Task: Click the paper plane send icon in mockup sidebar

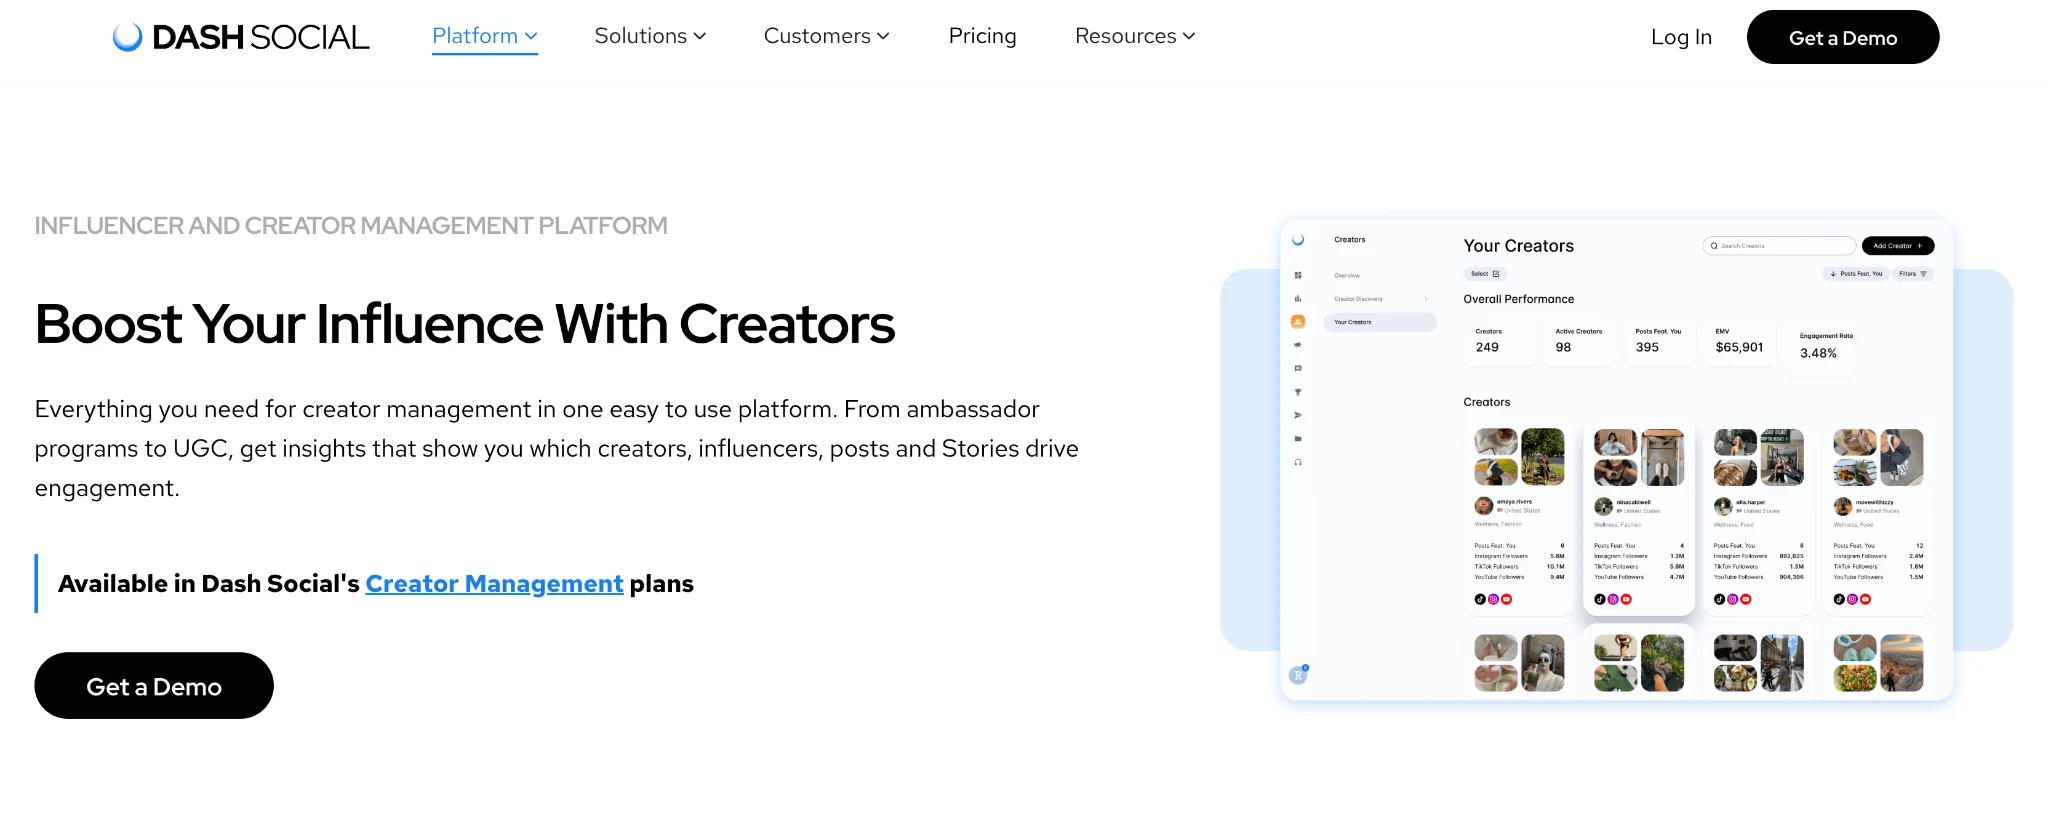Action: click(x=1298, y=415)
